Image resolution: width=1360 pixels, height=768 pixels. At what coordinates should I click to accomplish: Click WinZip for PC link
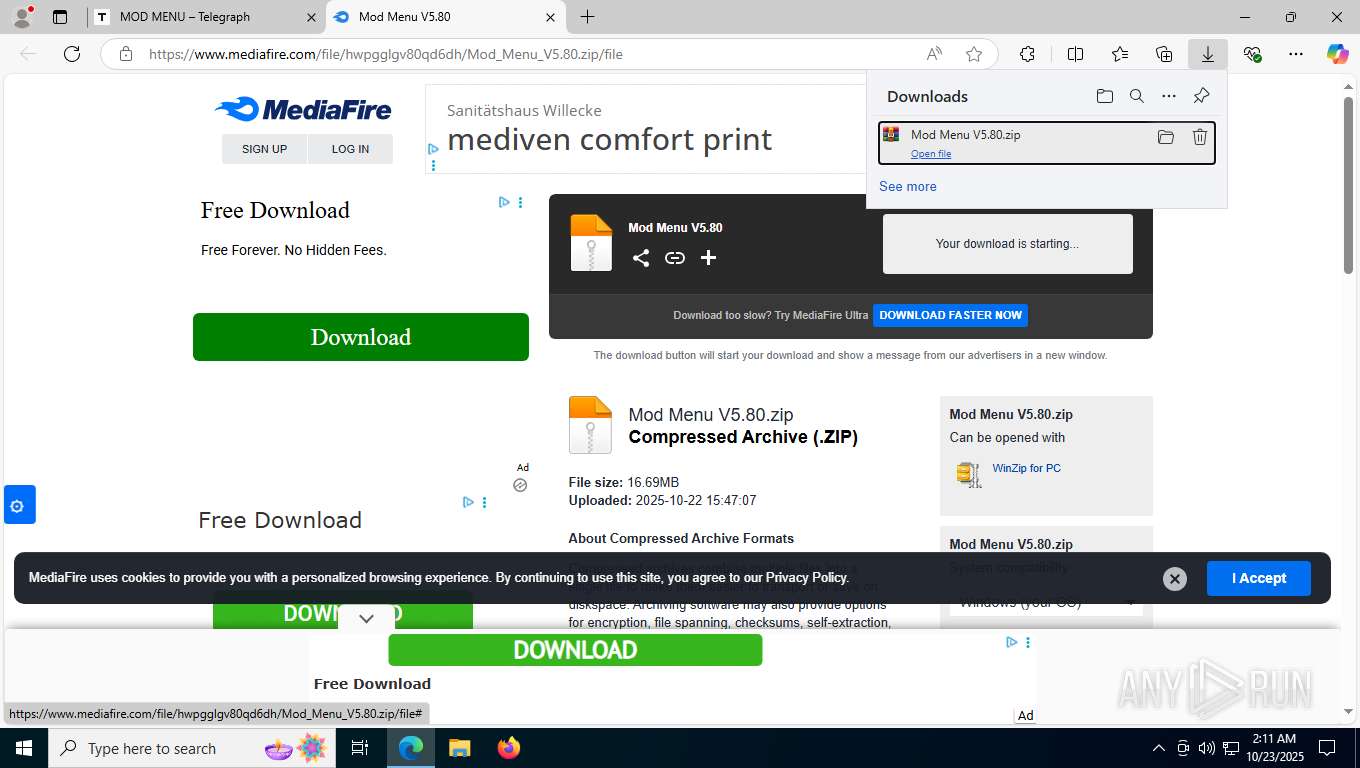pyautogui.click(x=1026, y=468)
